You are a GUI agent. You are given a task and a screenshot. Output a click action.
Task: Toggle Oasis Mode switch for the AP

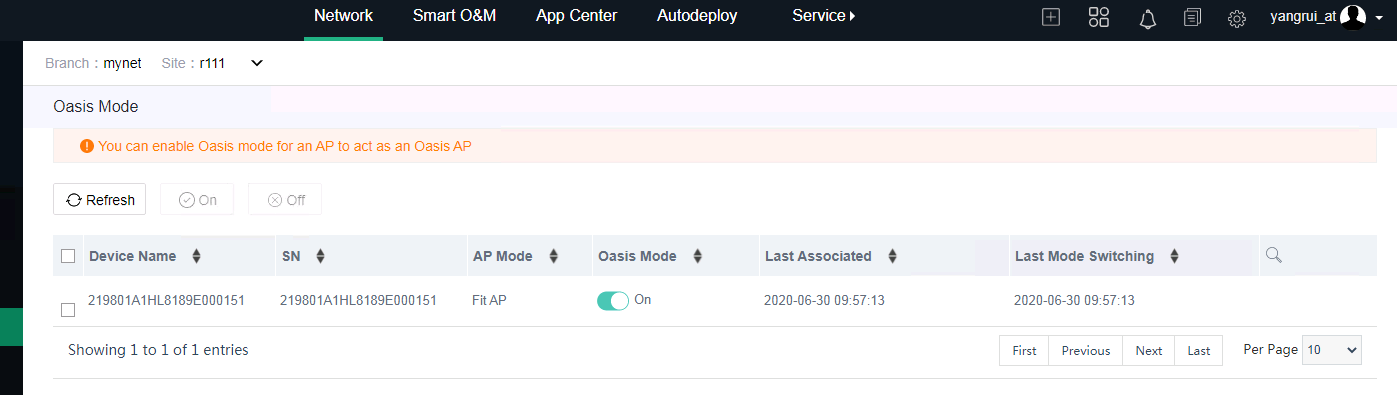click(x=613, y=301)
